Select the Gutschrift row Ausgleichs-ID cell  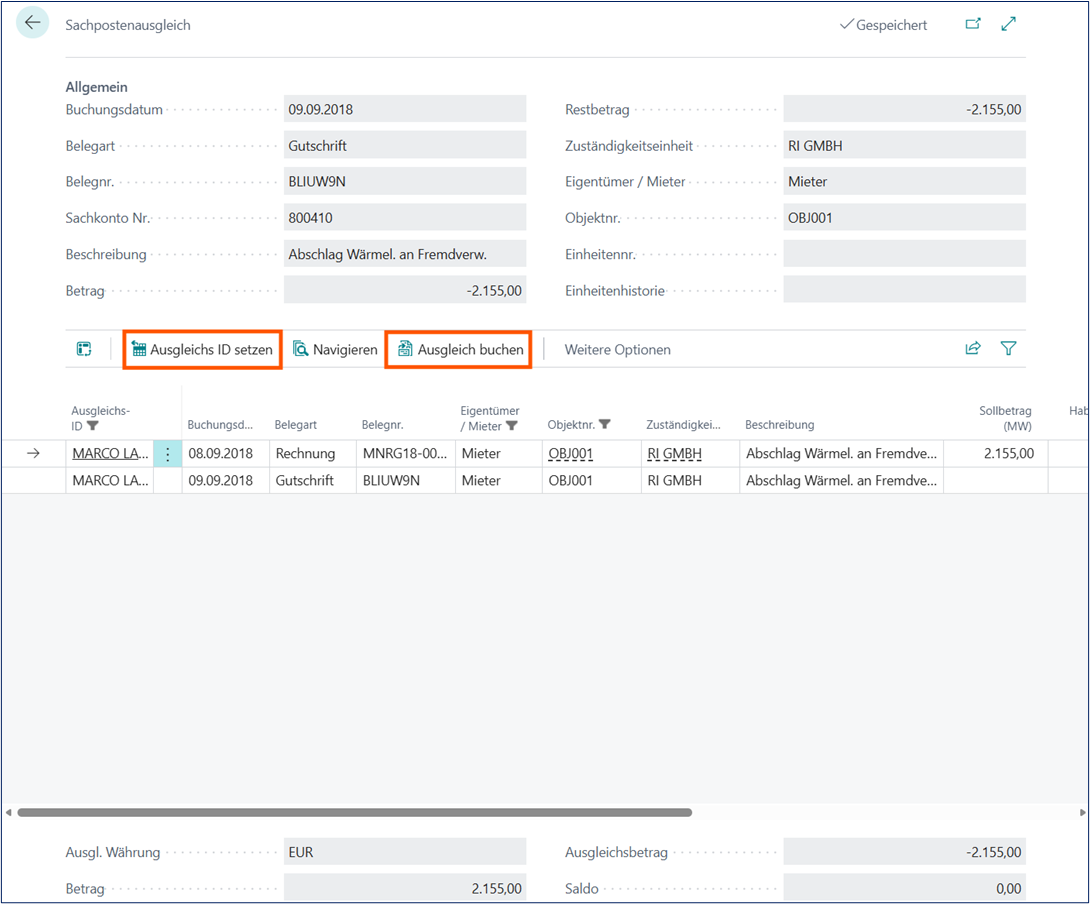(109, 481)
